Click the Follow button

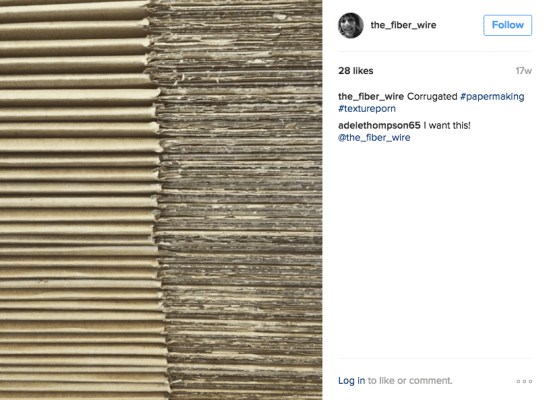click(508, 25)
